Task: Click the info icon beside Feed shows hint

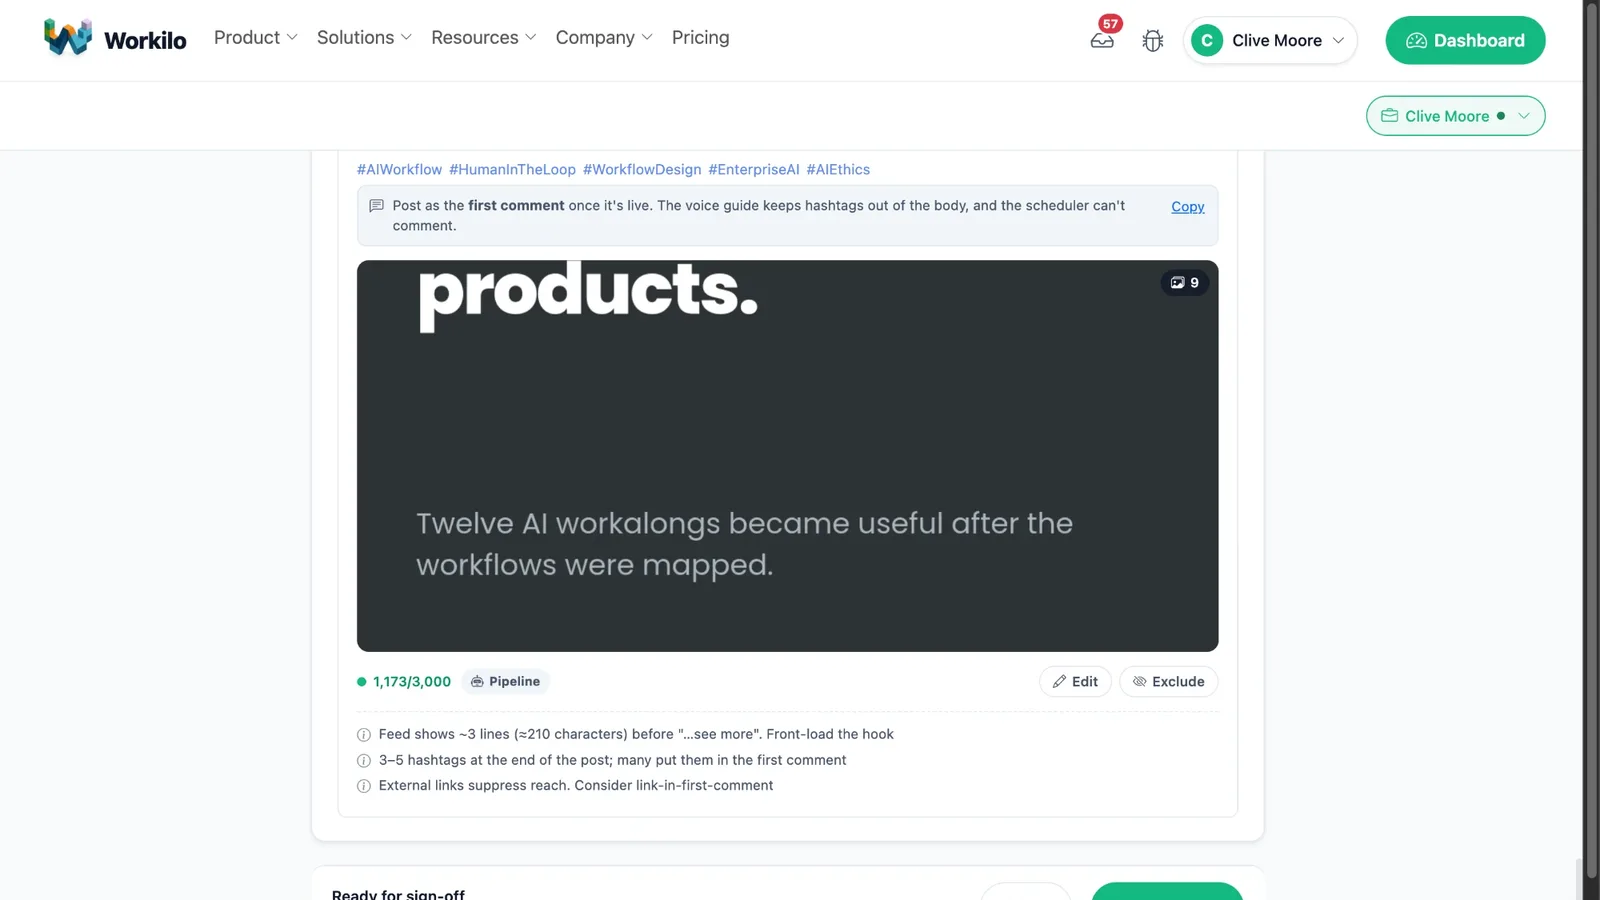Action: 364,735
